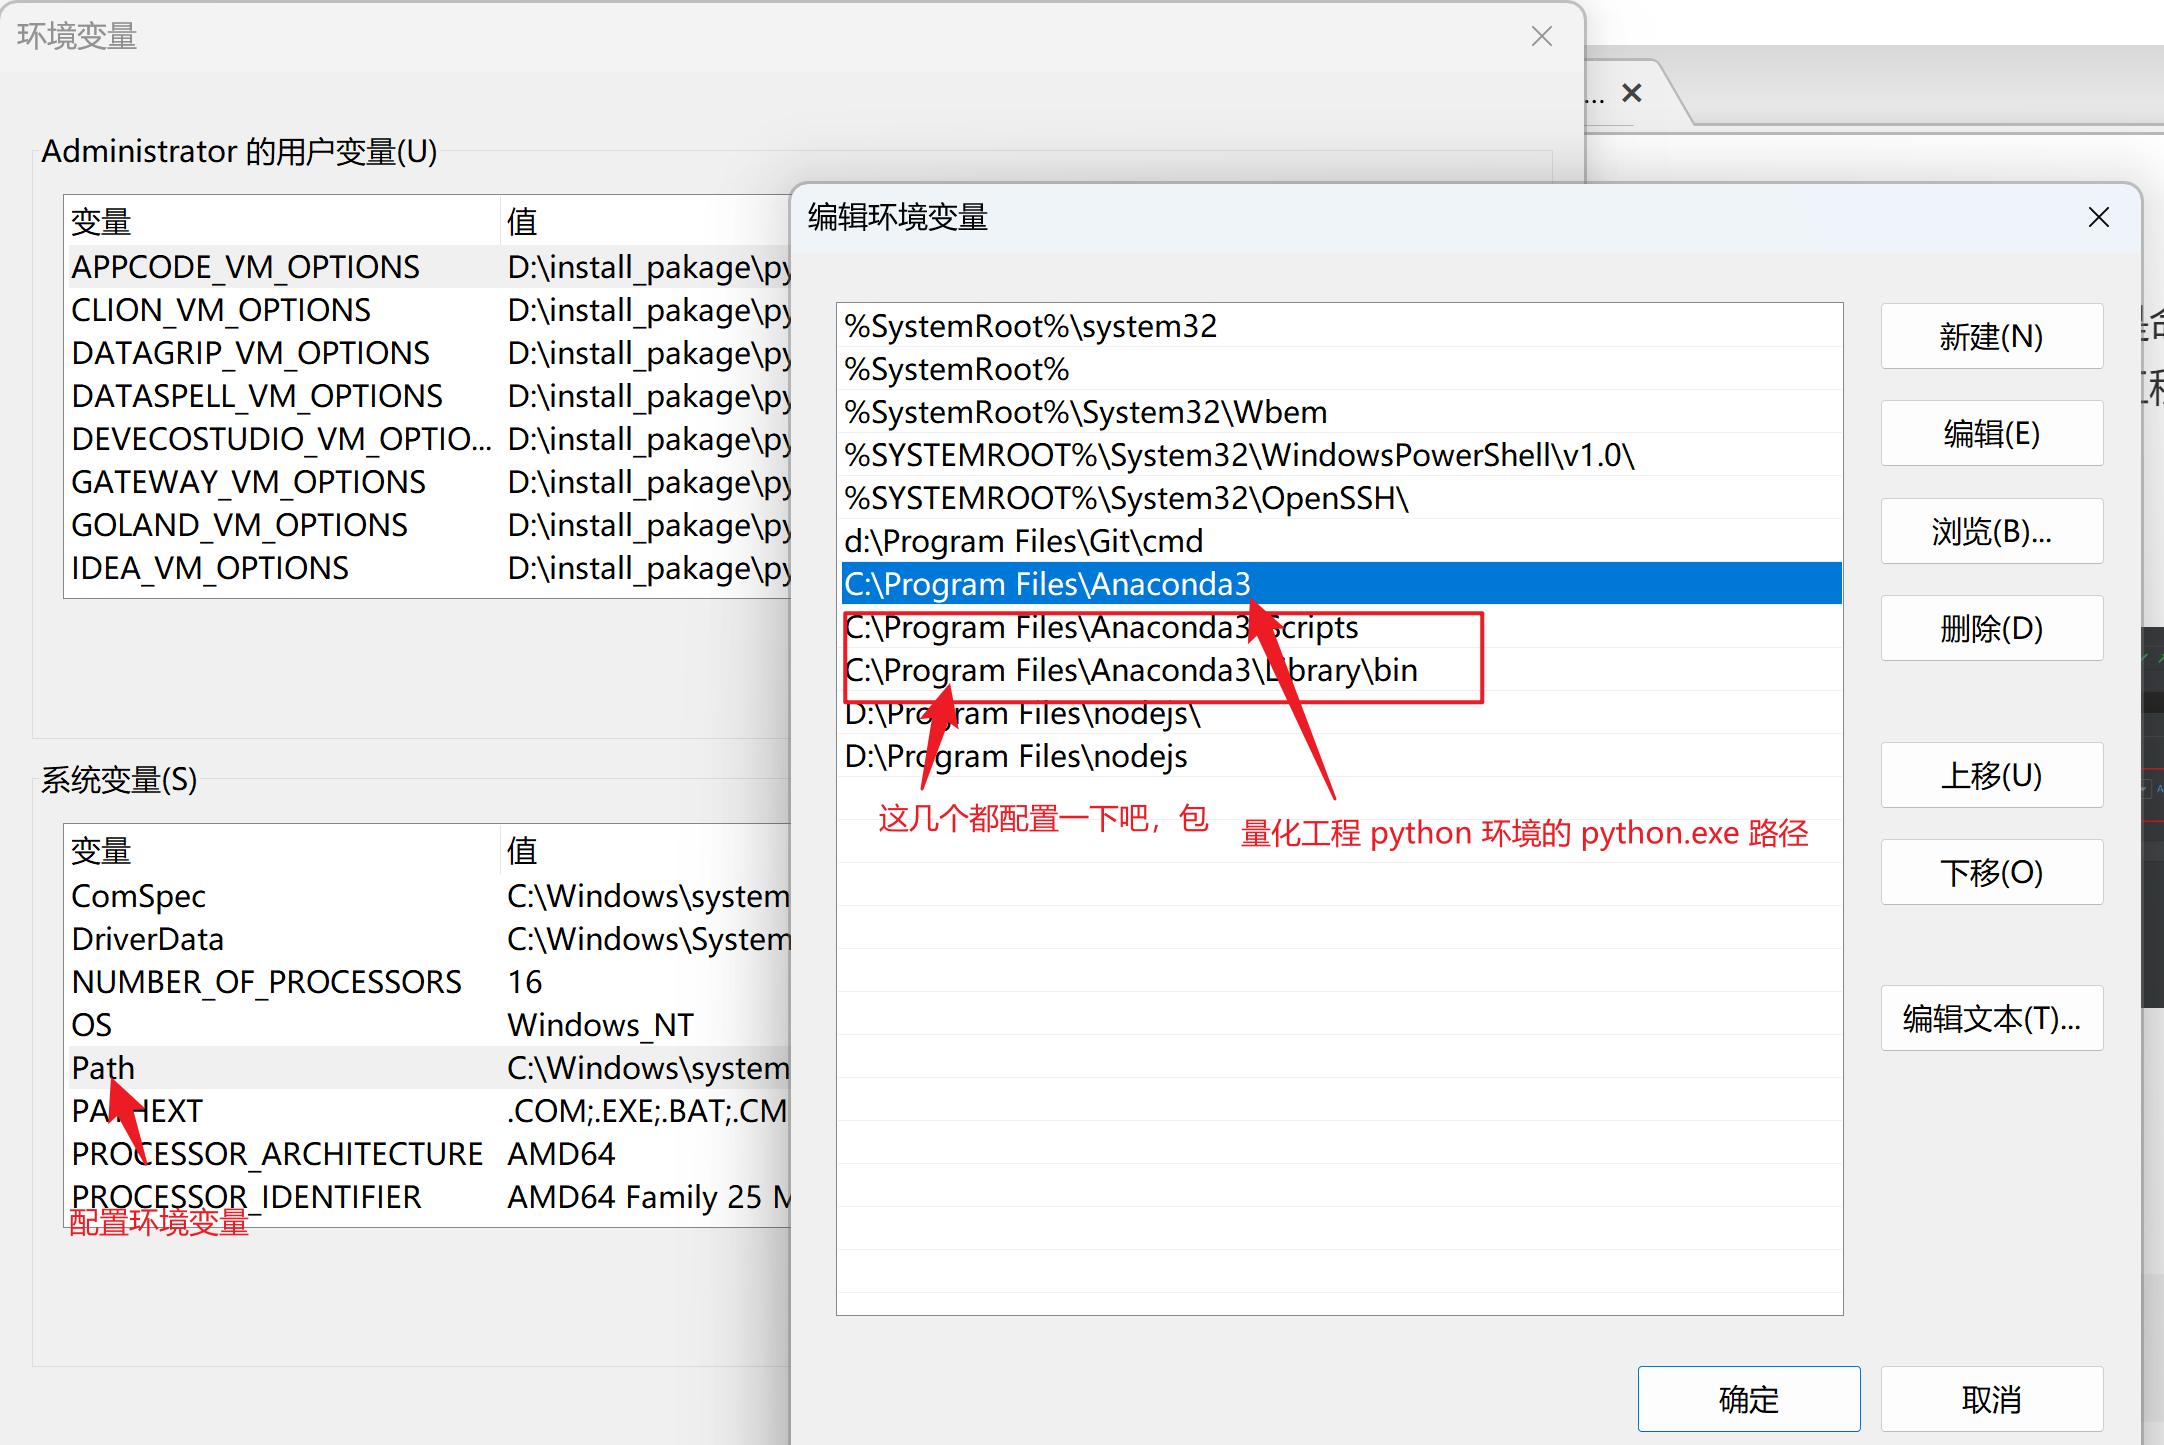The width and height of the screenshot is (2164, 1445).
Task: Confirm with the 确定 button
Action: click(1748, 1398)
